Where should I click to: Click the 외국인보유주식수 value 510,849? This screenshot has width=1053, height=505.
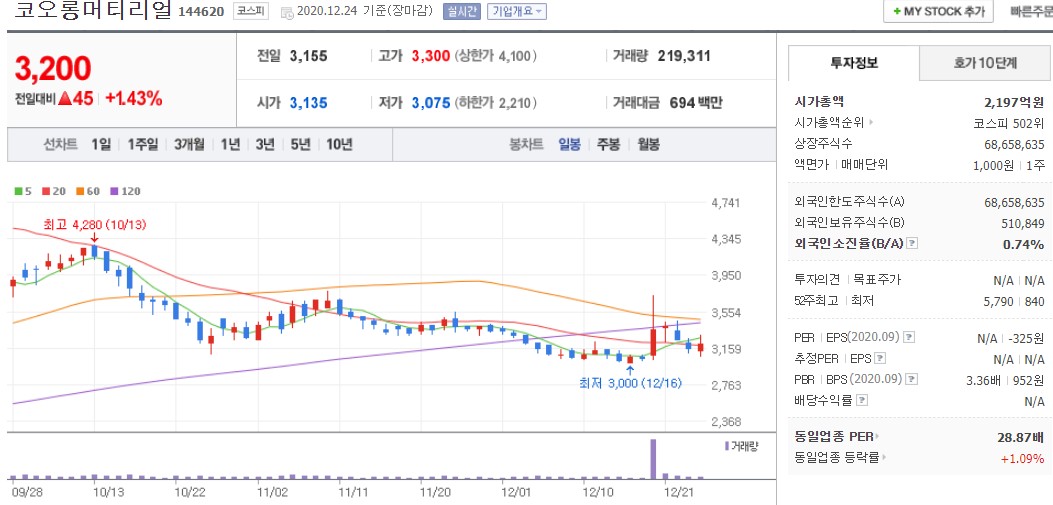click(1023, 223)
